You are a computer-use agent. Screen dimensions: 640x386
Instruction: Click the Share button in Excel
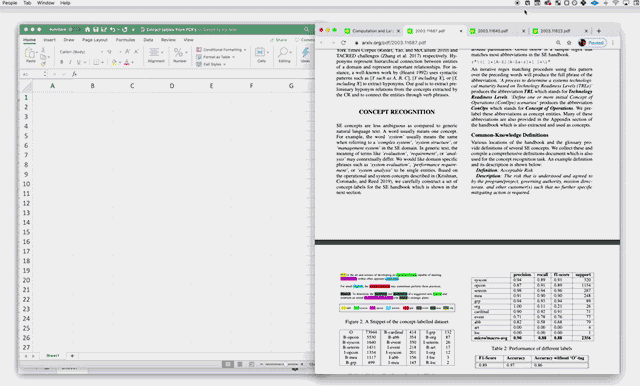(x=278, y=40)
